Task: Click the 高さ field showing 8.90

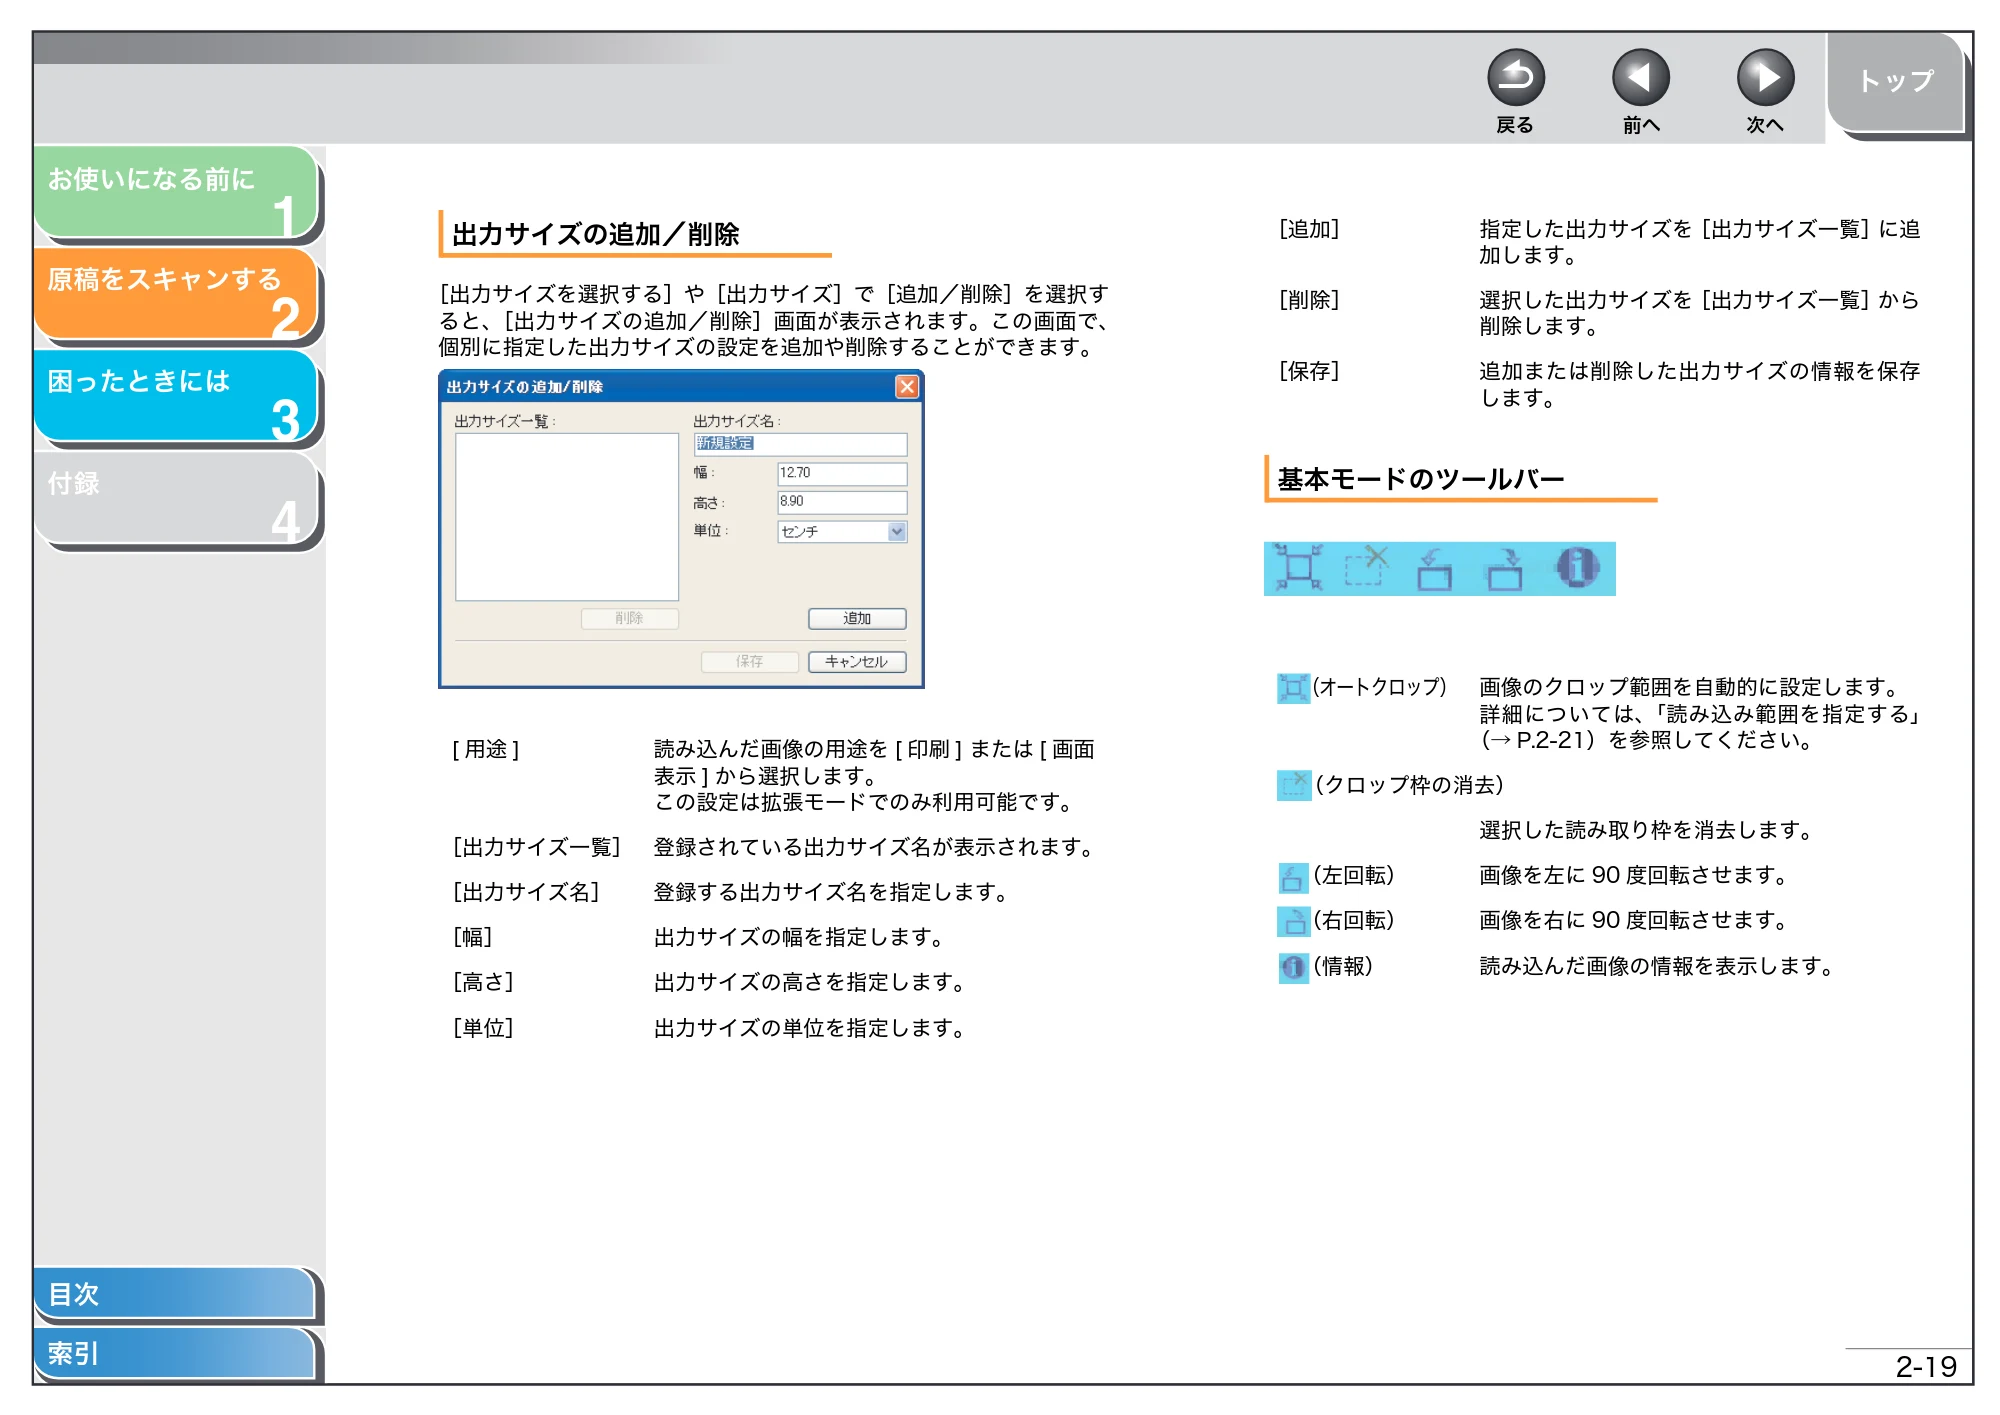Action: tap(842, 501)
